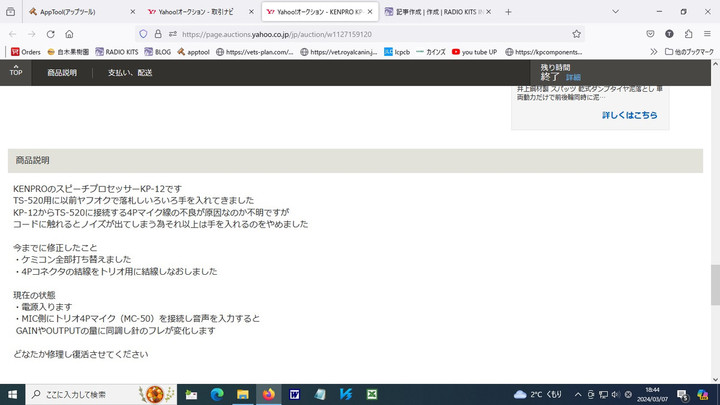Launch Excel from the taskbar
This screenshot has width=720, height=405.
(x=371, y=394)
